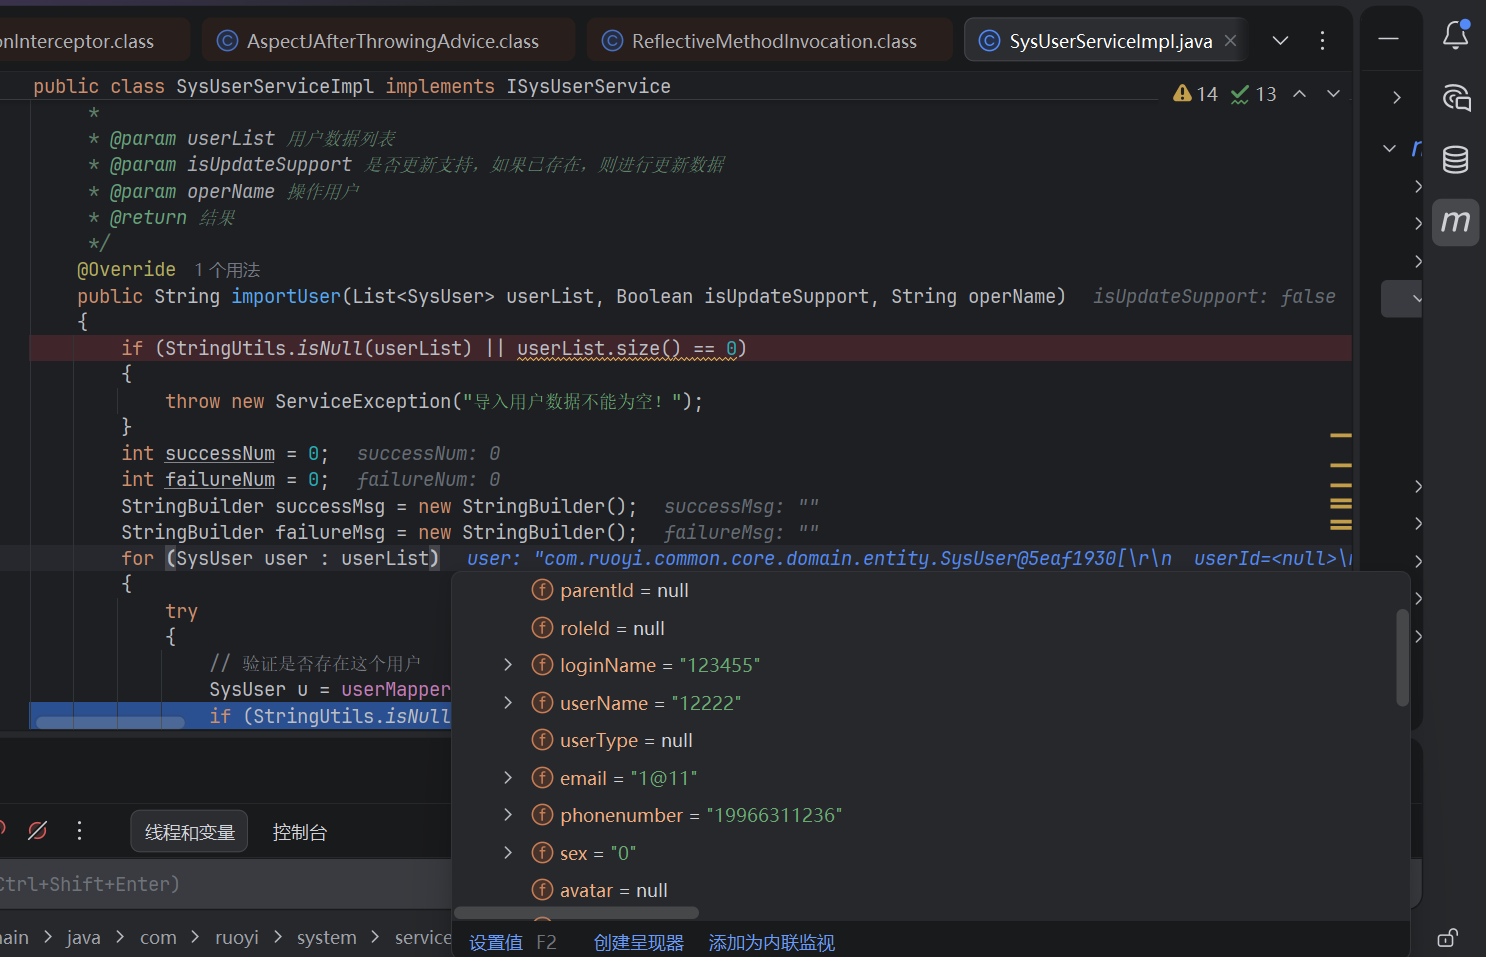Viewport: 1486px width, 957px height.
Task: Click the userMapper reference in code
Action: 395,689
